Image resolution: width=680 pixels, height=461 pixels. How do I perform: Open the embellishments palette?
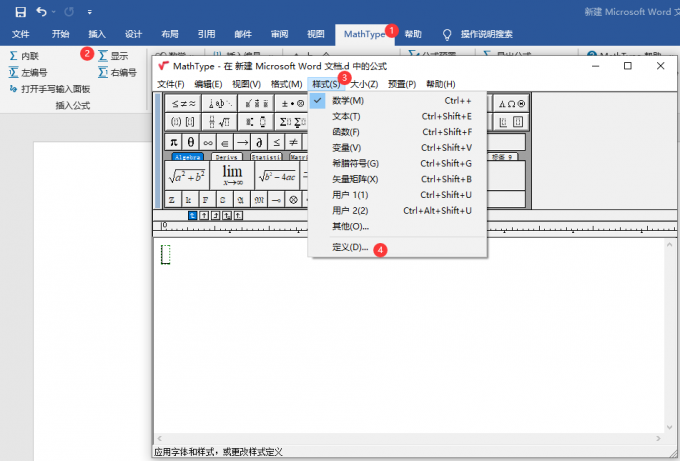(x=256, y=103)
